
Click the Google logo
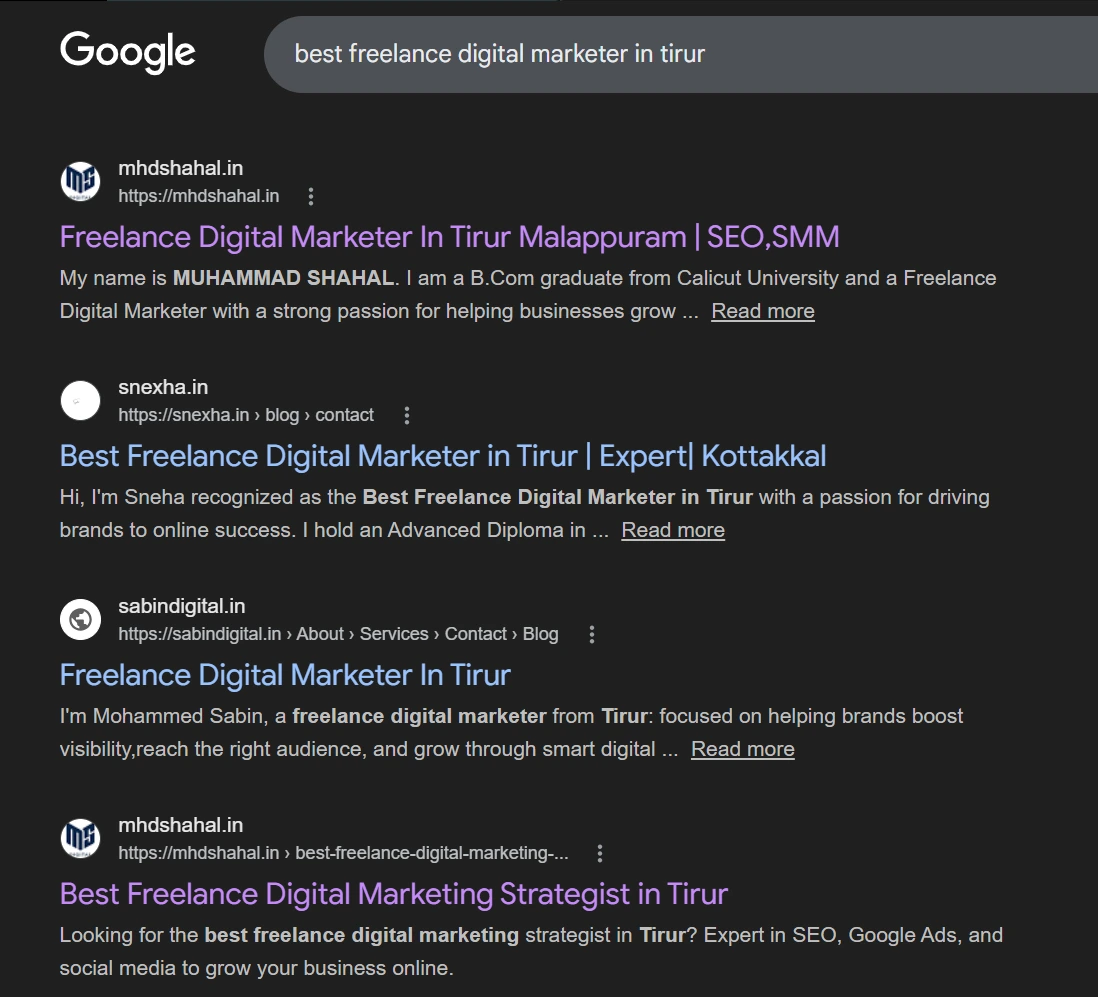coord(127,53)
